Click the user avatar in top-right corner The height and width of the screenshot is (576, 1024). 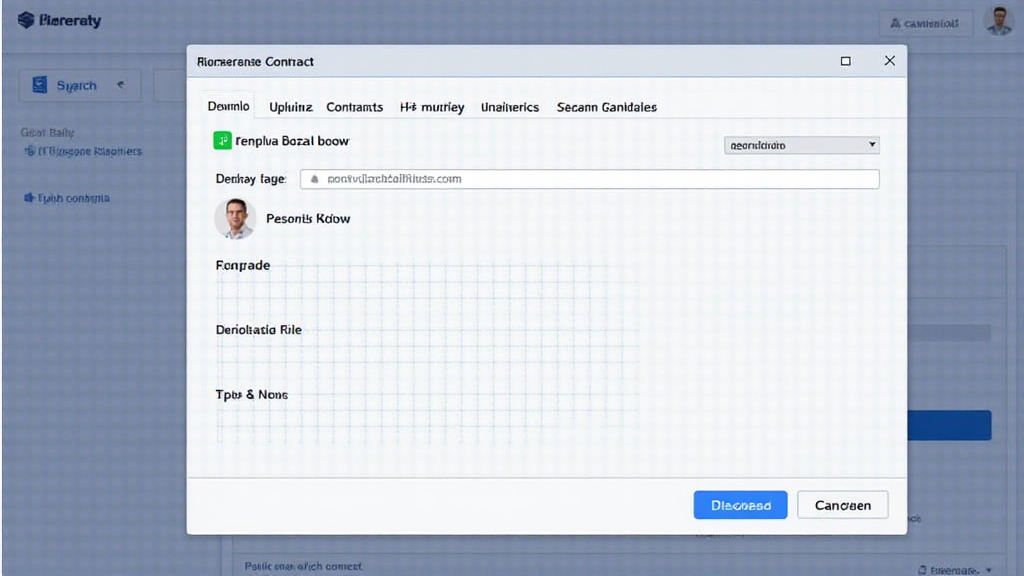(998, 21)
